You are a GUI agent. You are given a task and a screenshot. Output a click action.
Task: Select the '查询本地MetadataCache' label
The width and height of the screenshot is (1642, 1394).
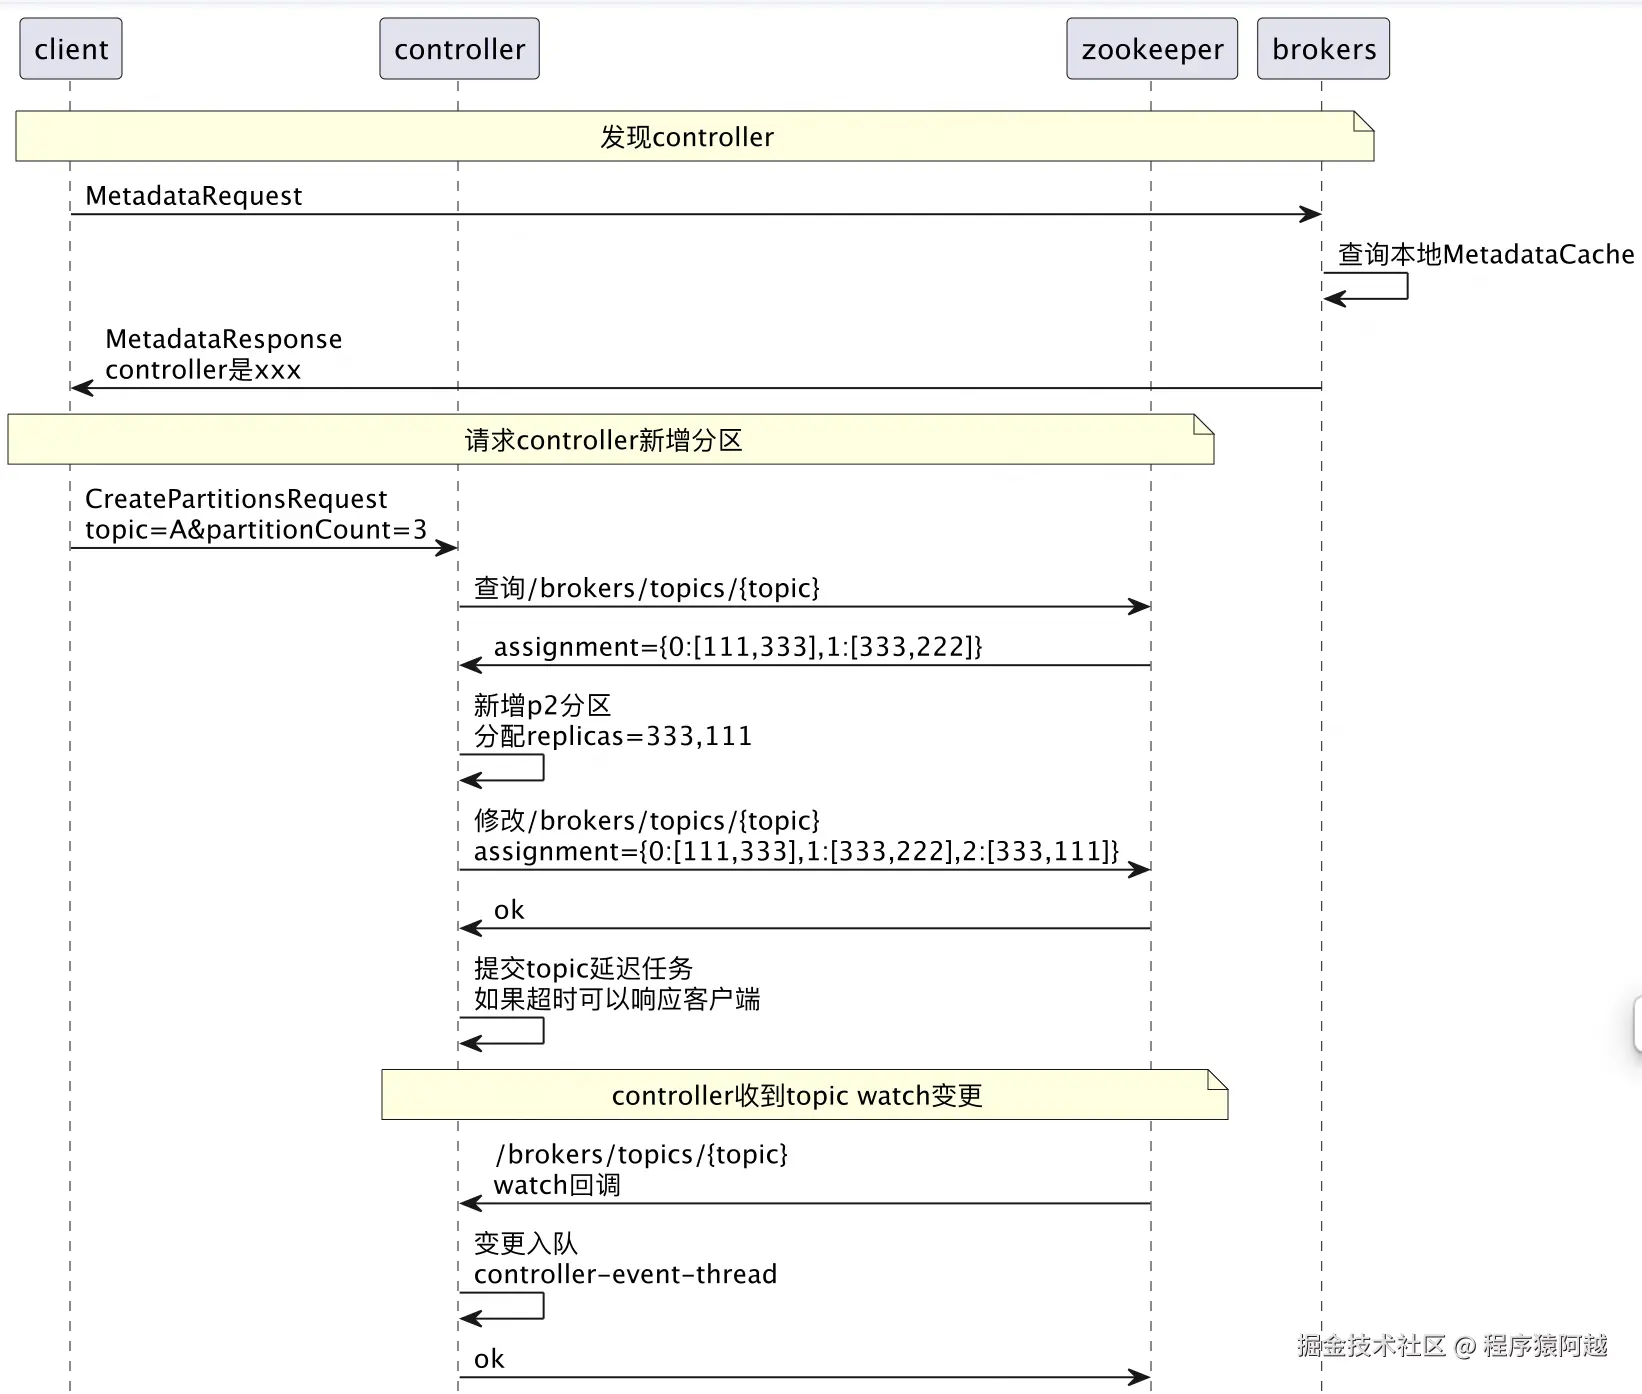1486,255
